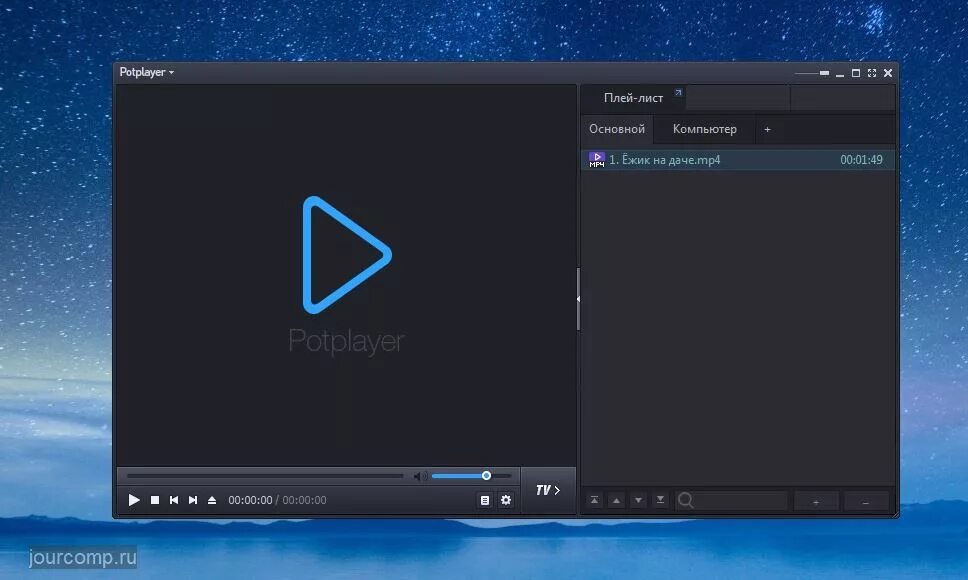Move selected playlist item down
968x580 pixels.
tap(638, 500)
